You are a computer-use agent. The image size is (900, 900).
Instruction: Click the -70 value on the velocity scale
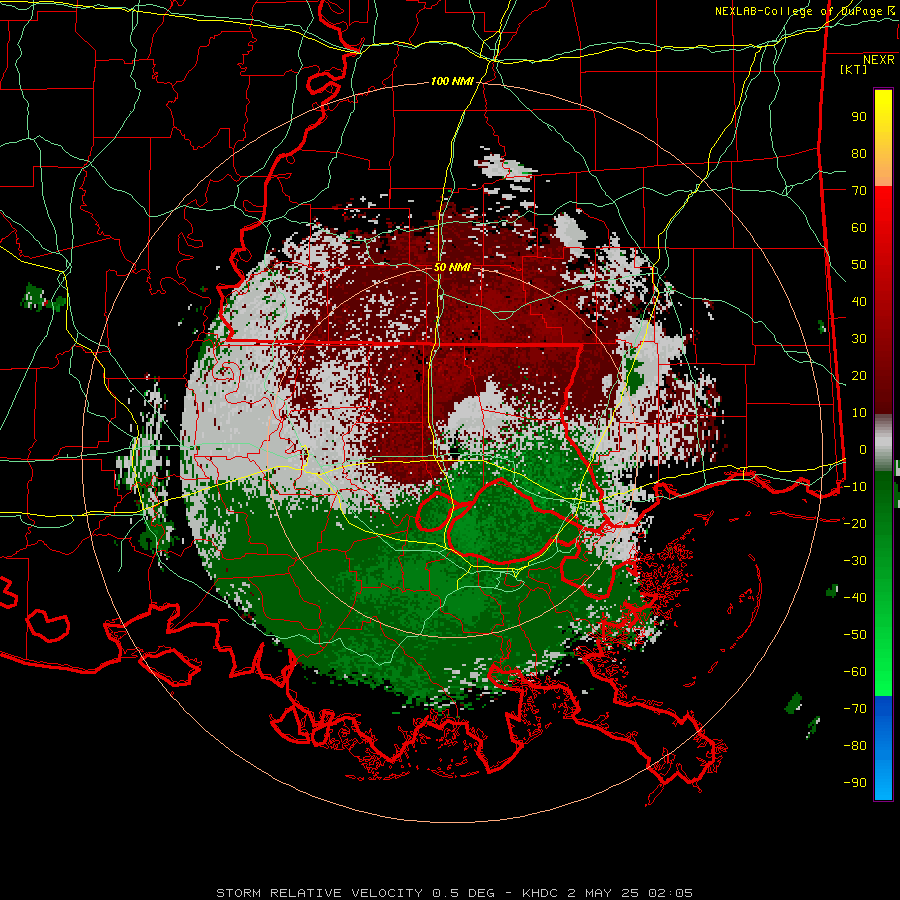(855, 709)
